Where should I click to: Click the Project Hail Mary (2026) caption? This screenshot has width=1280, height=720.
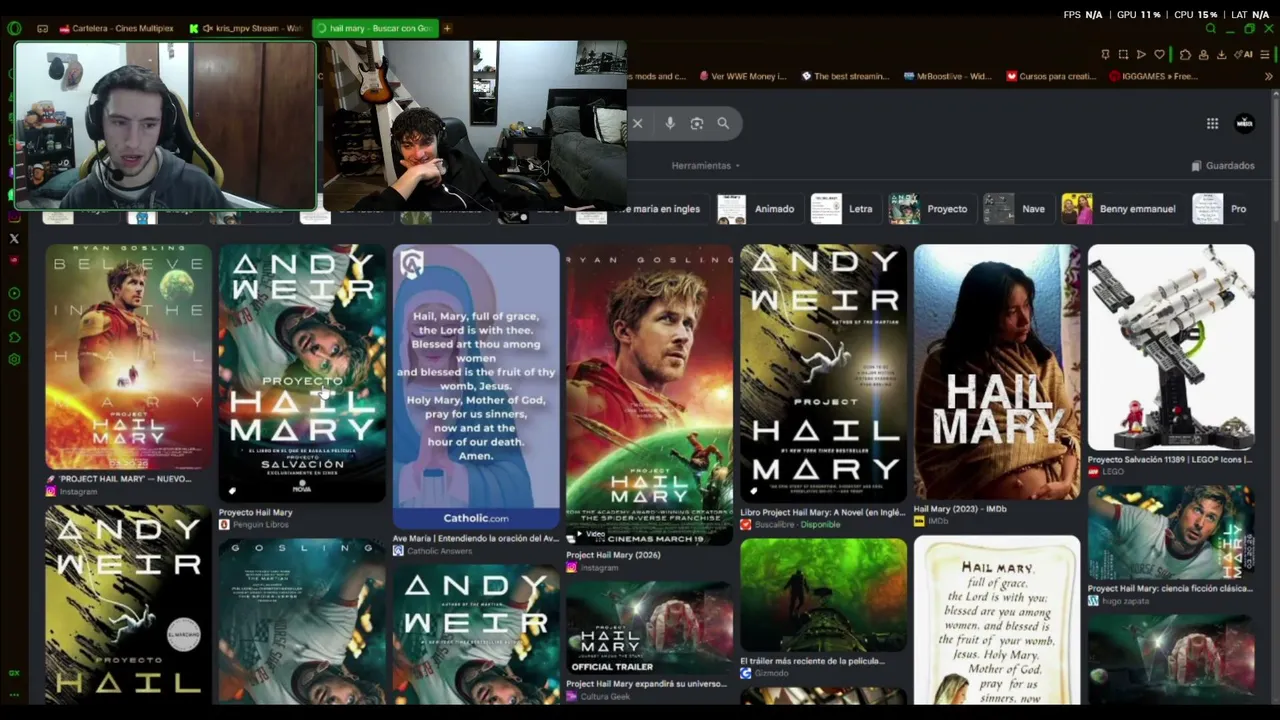coord(613,555)
